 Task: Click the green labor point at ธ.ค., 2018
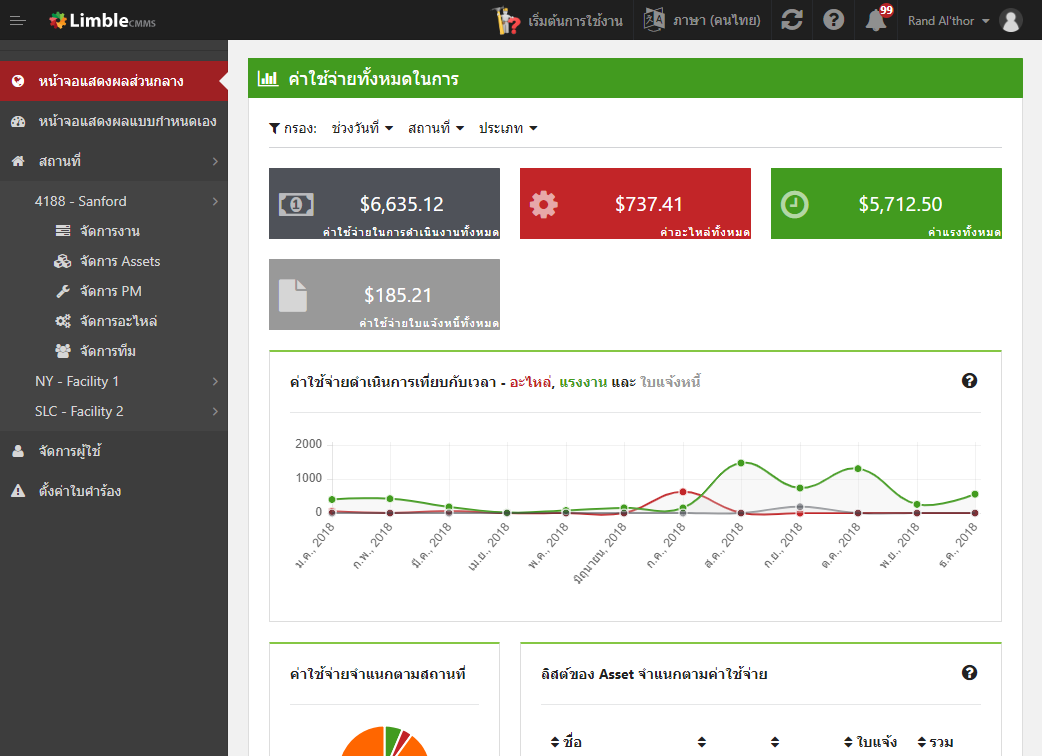click(975, 494)
